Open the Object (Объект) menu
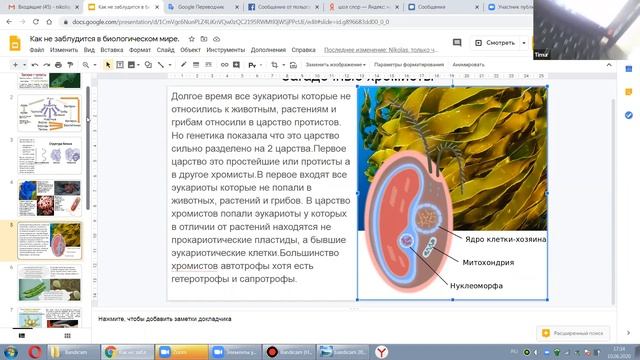 click(x=190, y=50)
